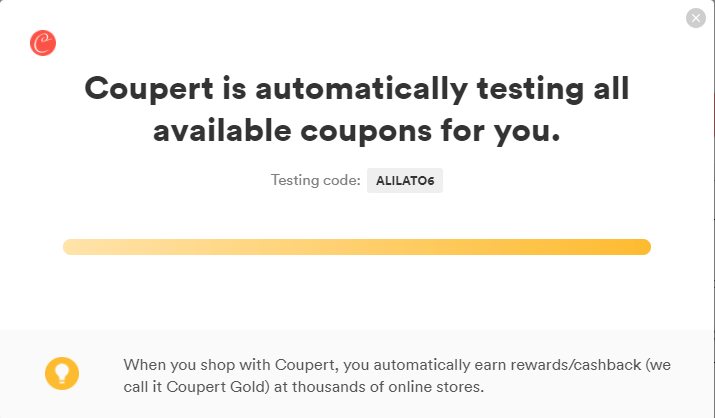Close the Coupert coupon testing popup
Image resolution: width=715 pixels, height=418 pixels.
(x=695, y=18)
